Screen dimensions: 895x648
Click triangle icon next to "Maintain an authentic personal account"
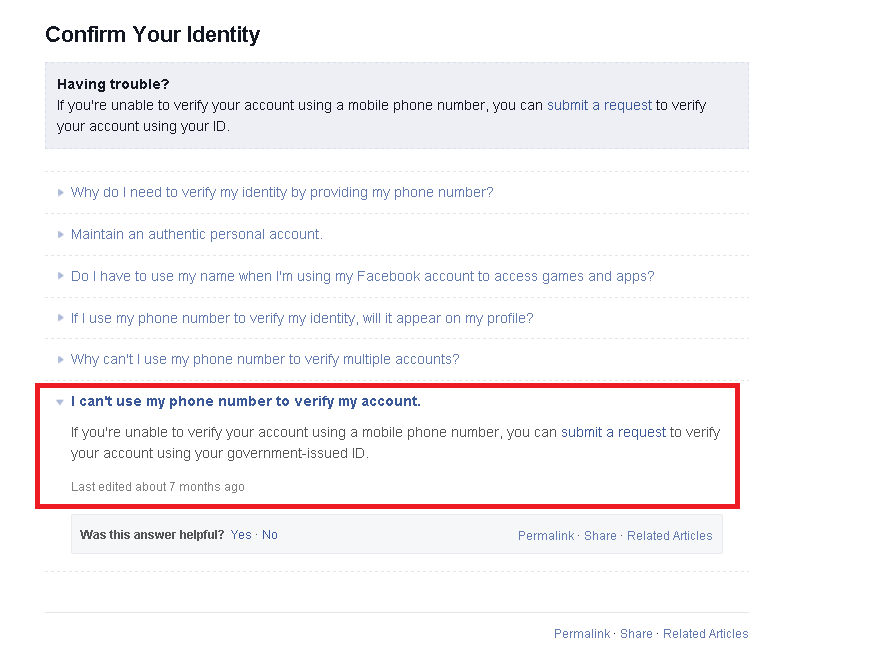click(61, 235)
